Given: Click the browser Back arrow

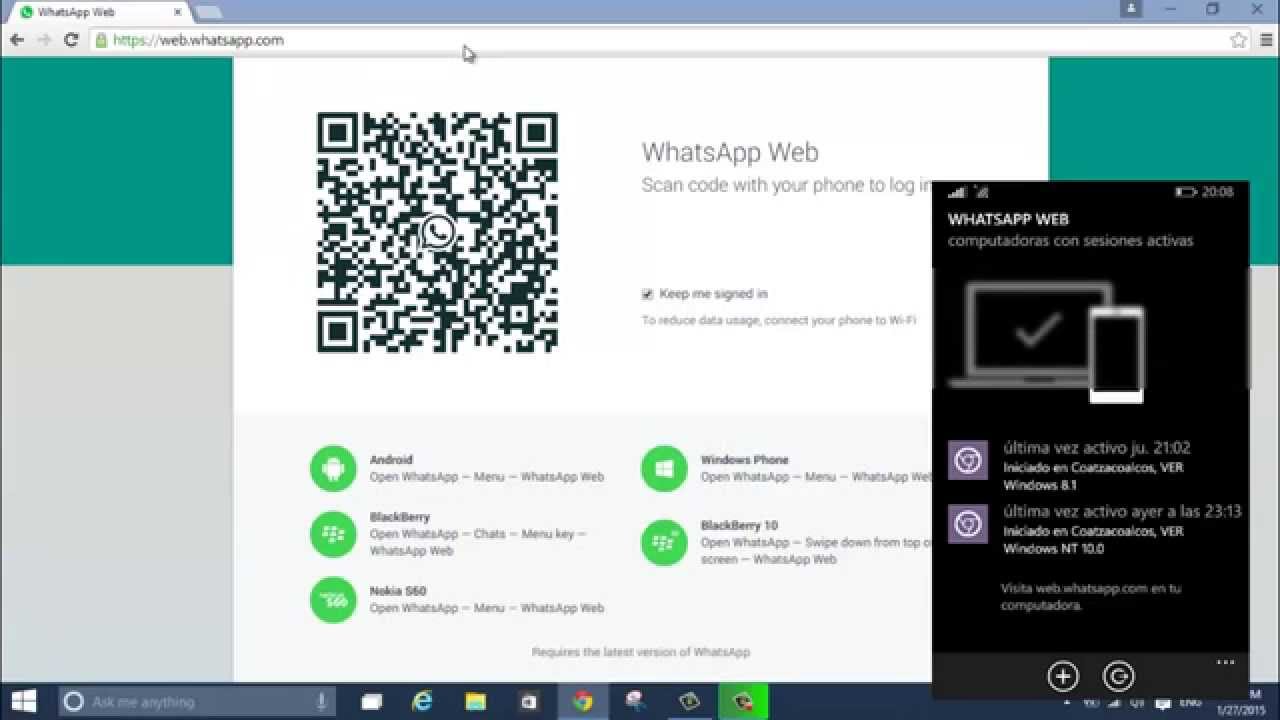Looking at the screenshot, I should (17, 40).
